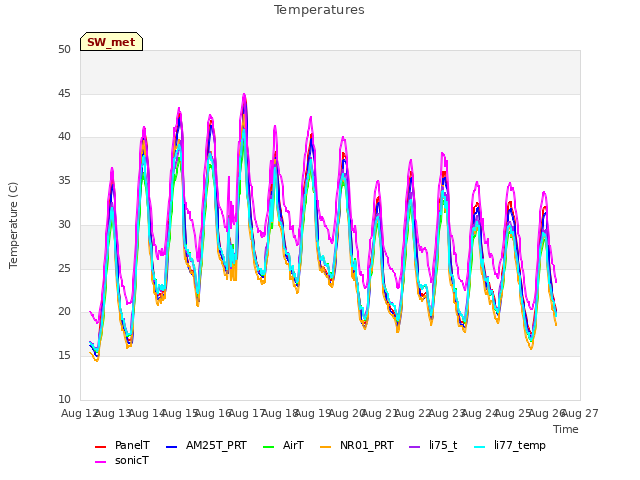This screenshot has height=480, width=640.
Task: Click the Aug 13 x-axis tick label
Action: [x=112, y=413]
